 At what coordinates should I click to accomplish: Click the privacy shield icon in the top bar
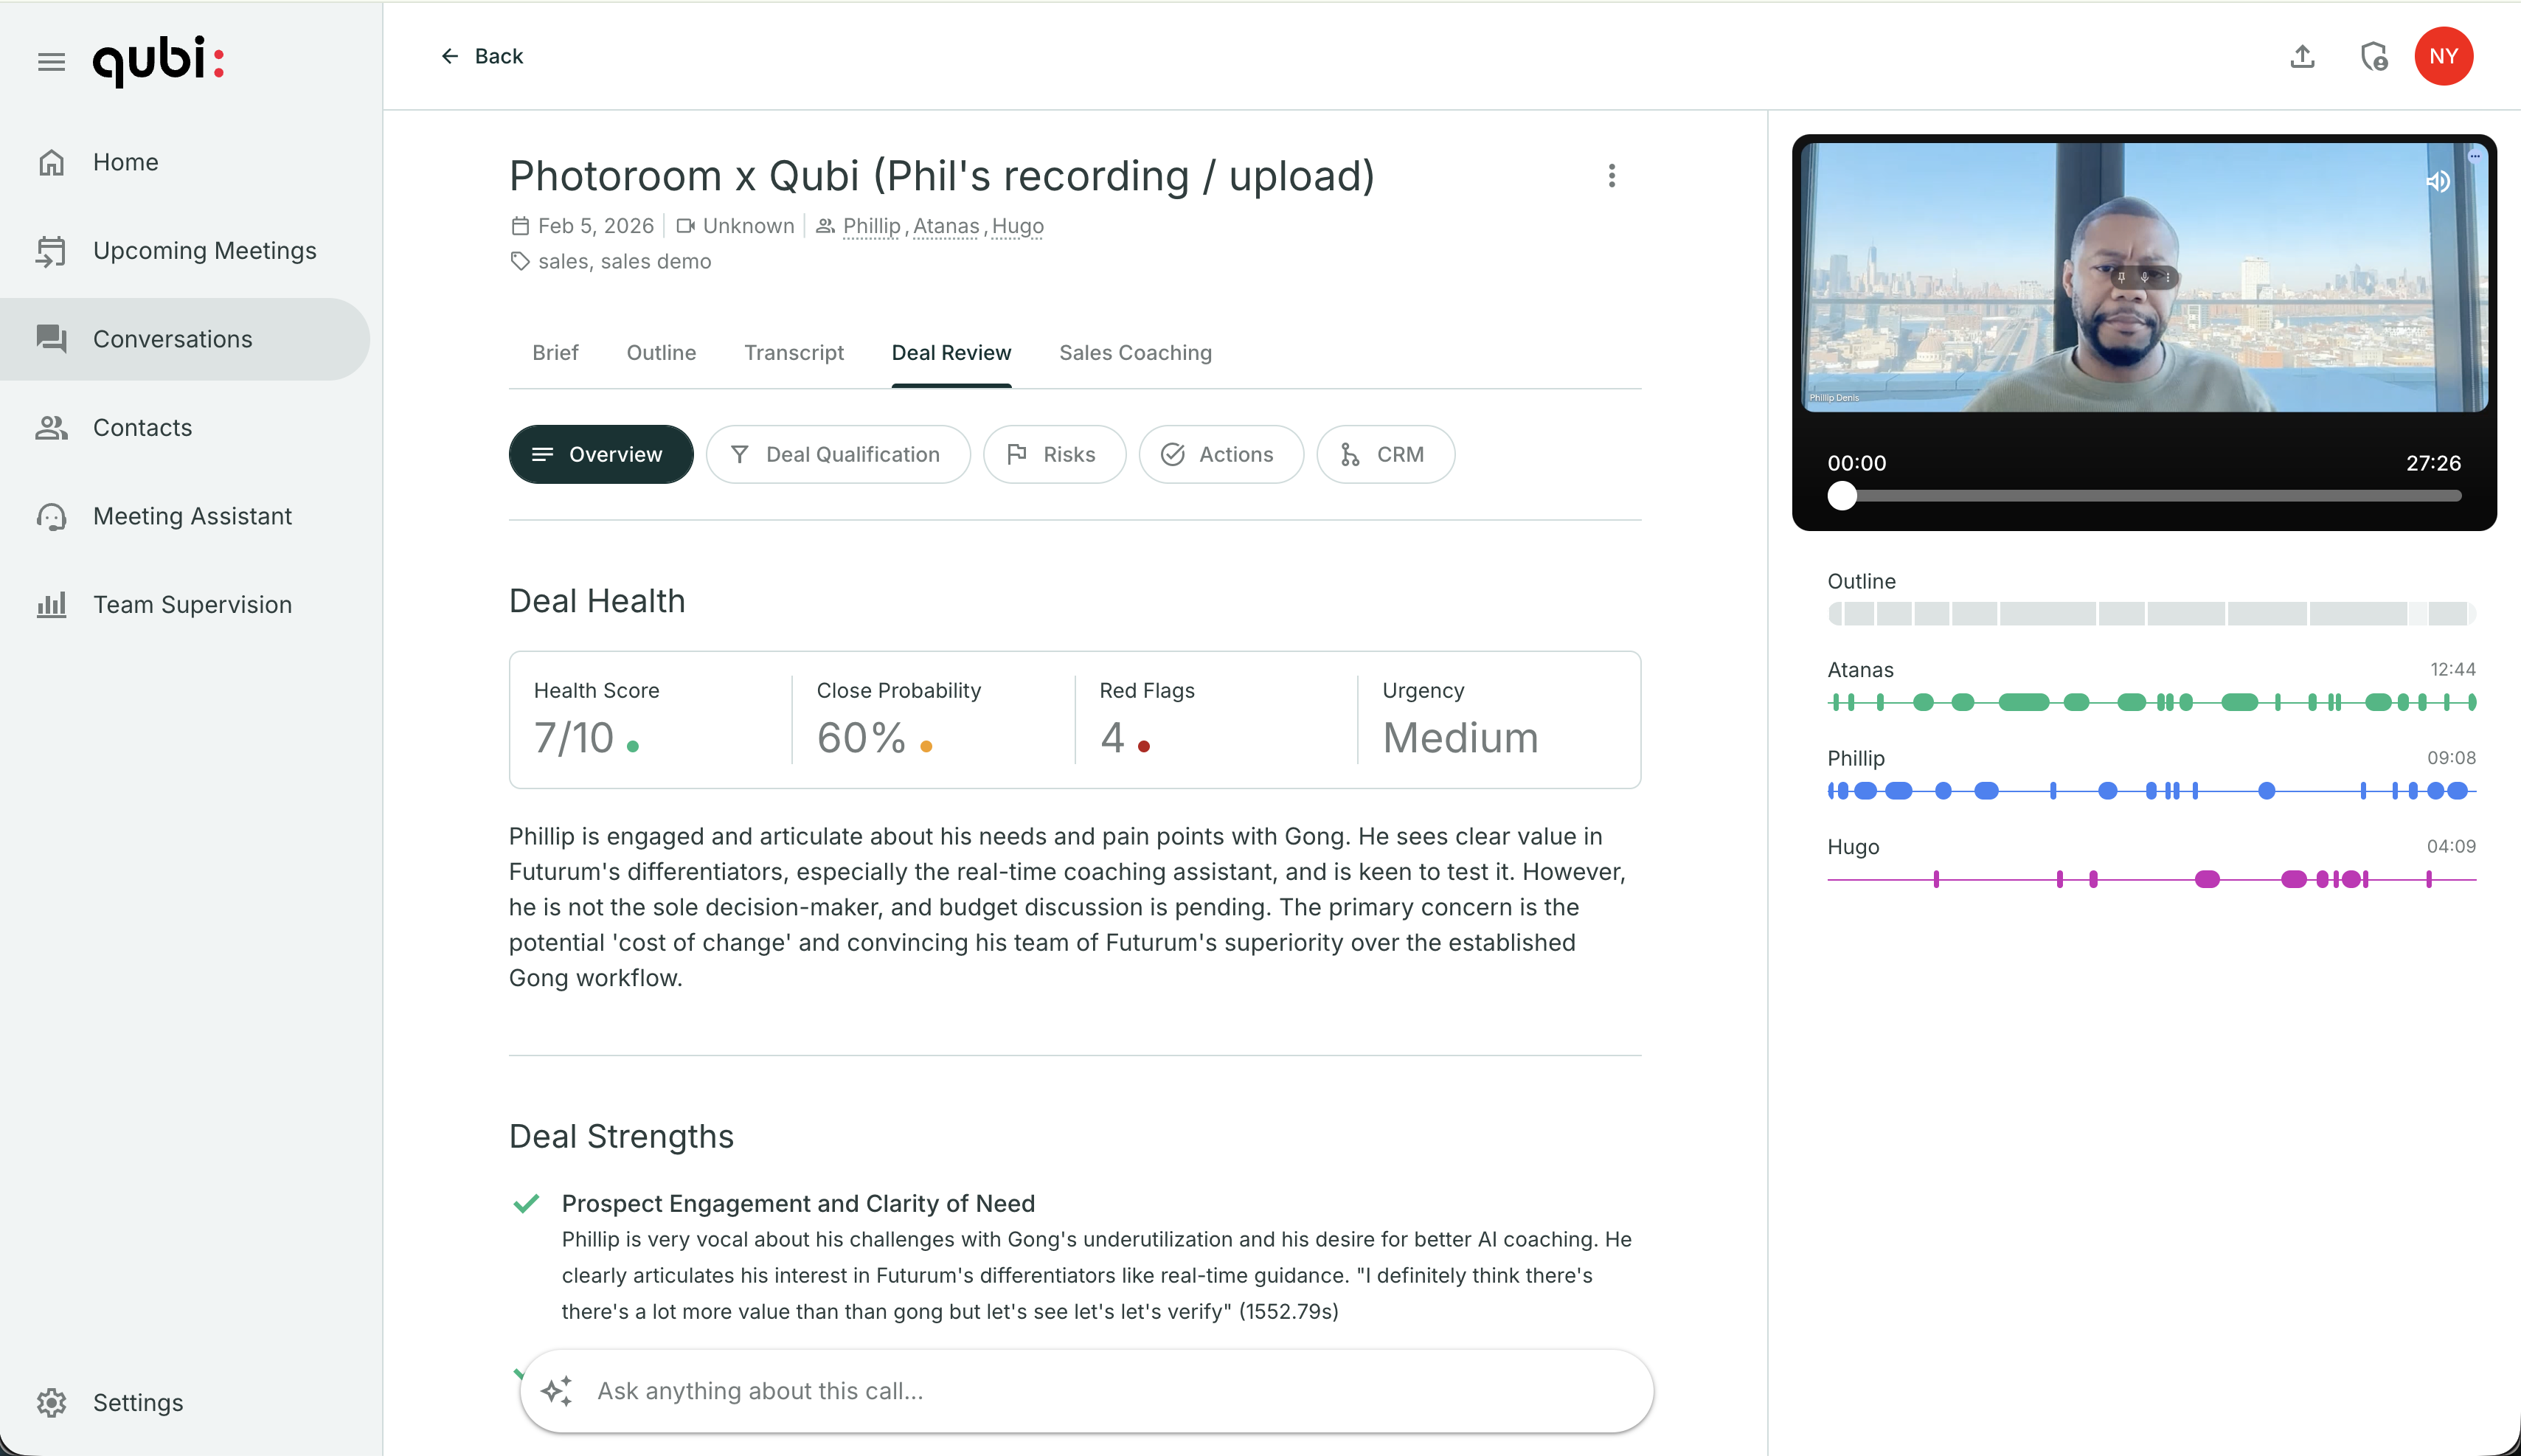pyautogui.click(x=2375, y=57)
